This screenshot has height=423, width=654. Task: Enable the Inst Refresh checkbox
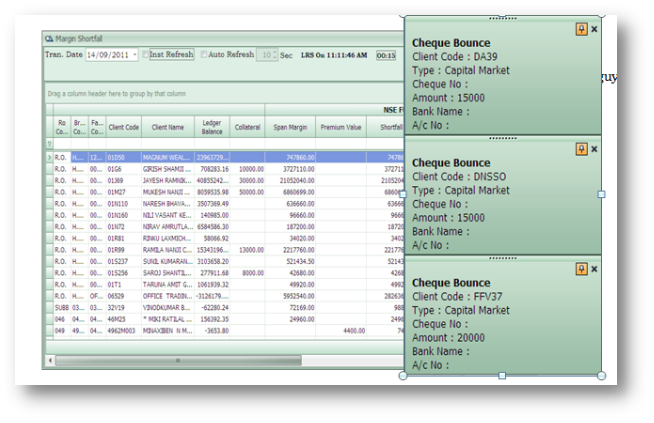click(147, 55)
